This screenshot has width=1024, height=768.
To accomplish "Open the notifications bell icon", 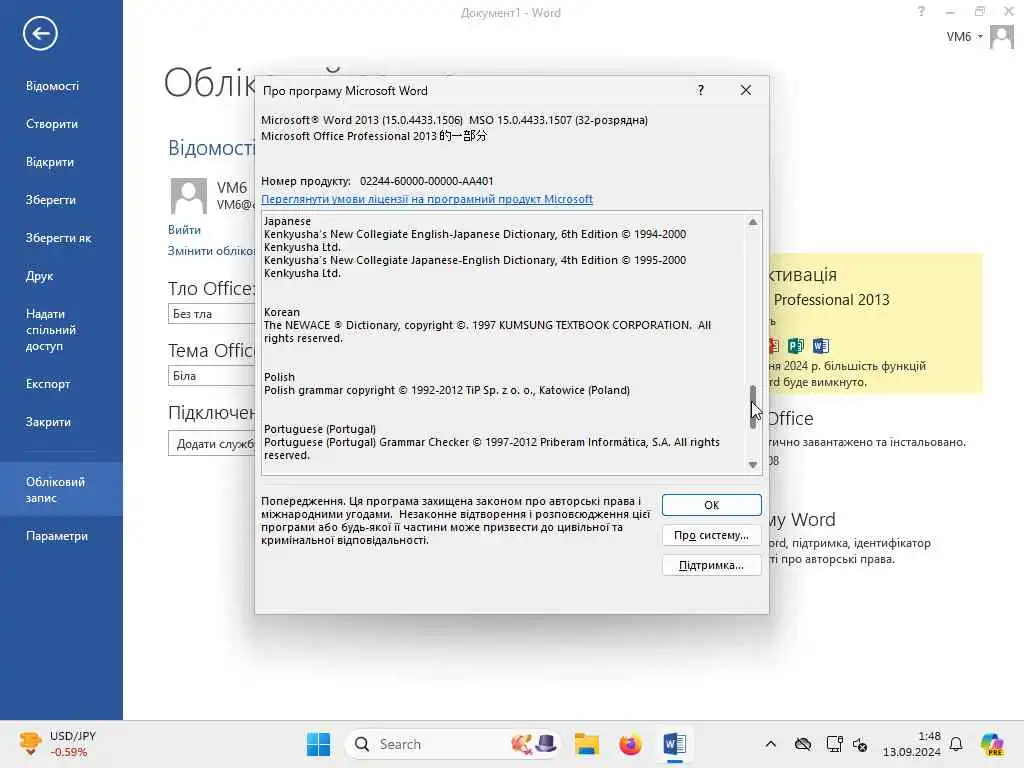I will tap(956, 744).
